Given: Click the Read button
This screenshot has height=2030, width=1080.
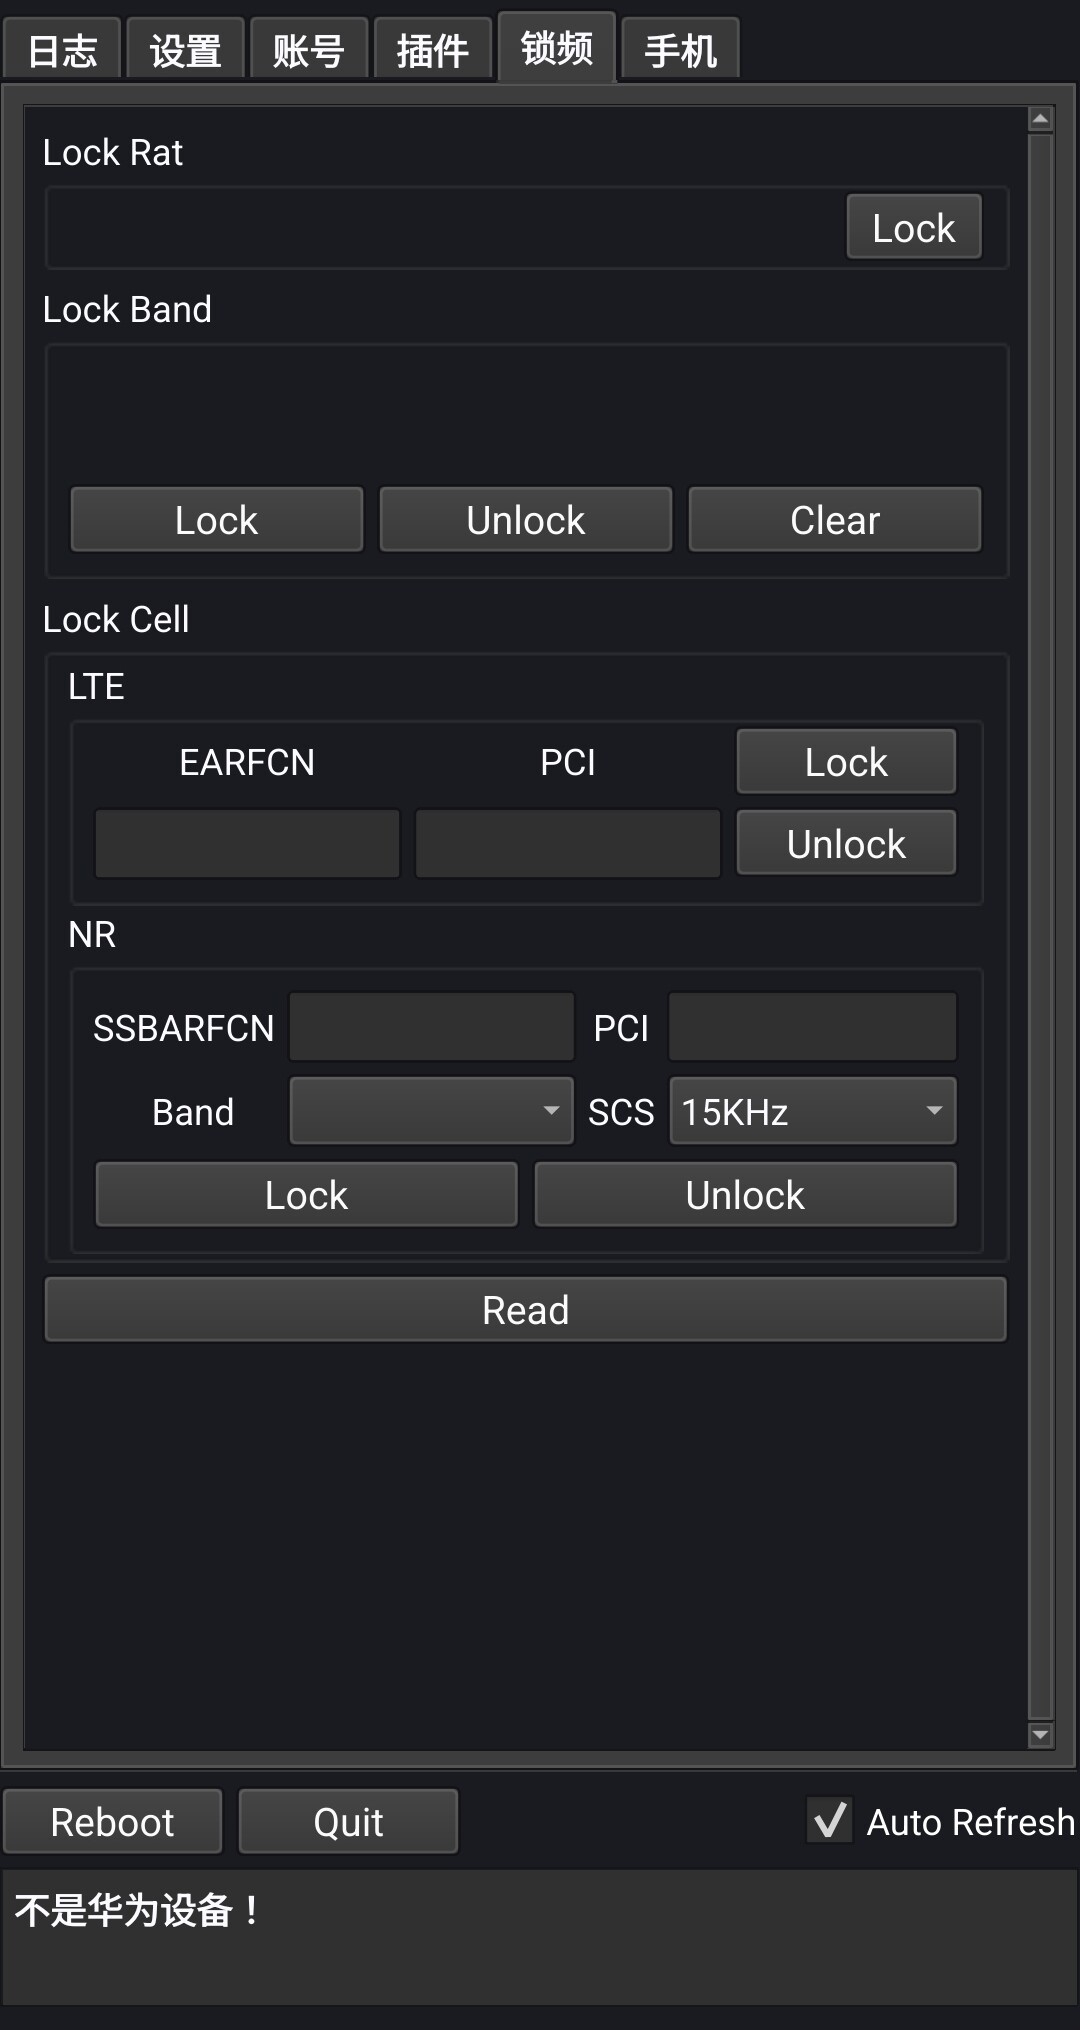Looking at the screenshot, I should 525,1310.
